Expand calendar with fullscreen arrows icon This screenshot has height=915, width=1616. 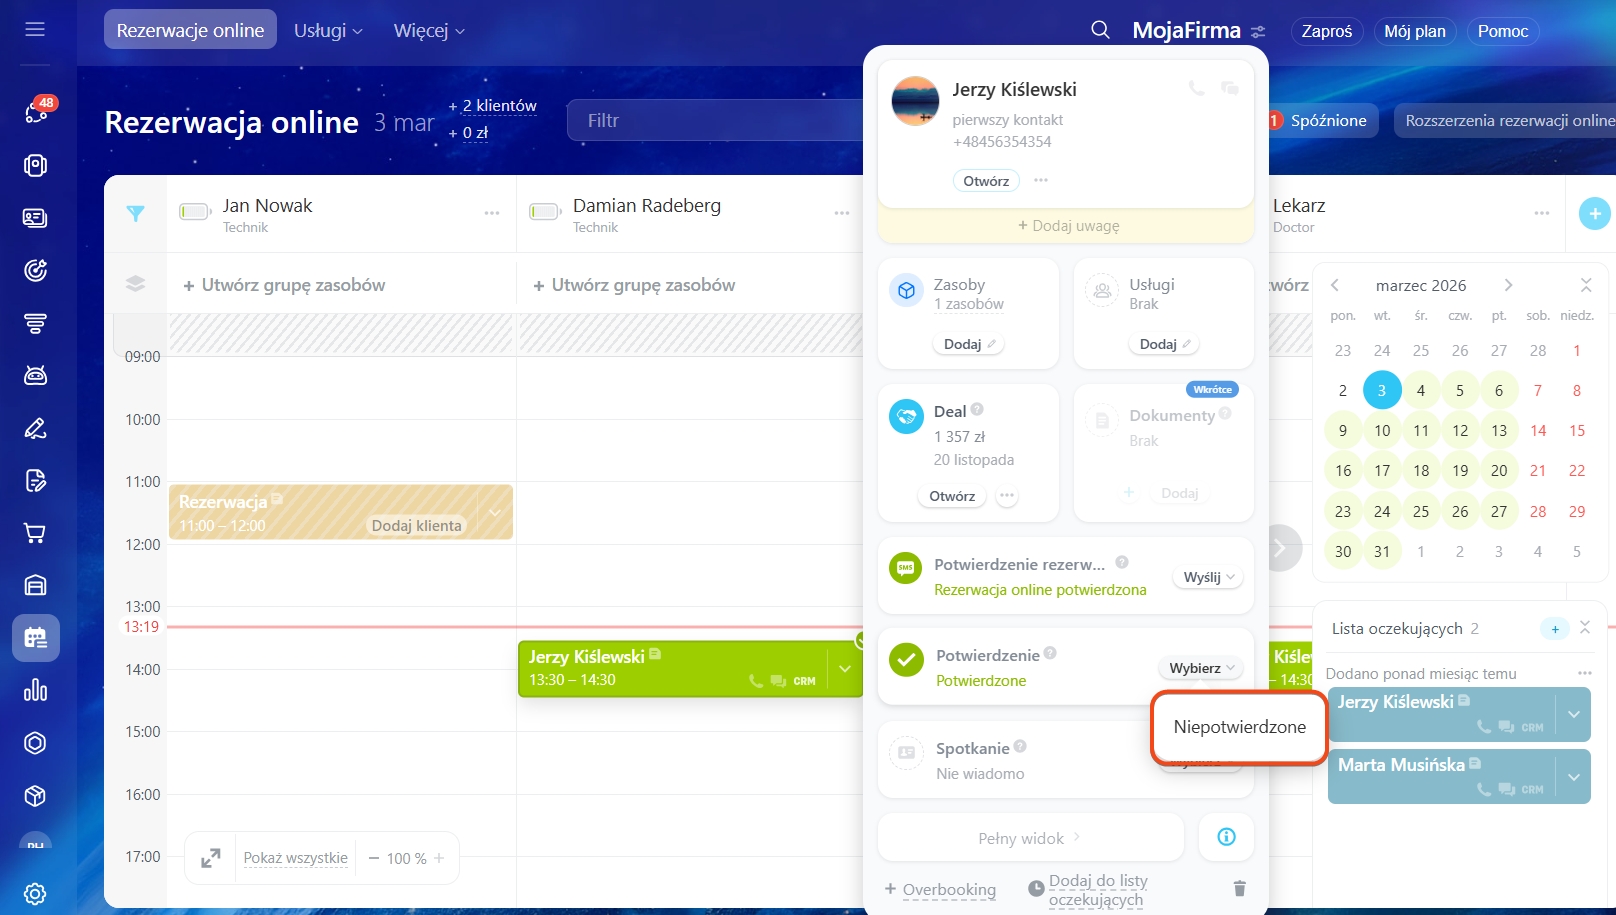click(x=211, y=858)
